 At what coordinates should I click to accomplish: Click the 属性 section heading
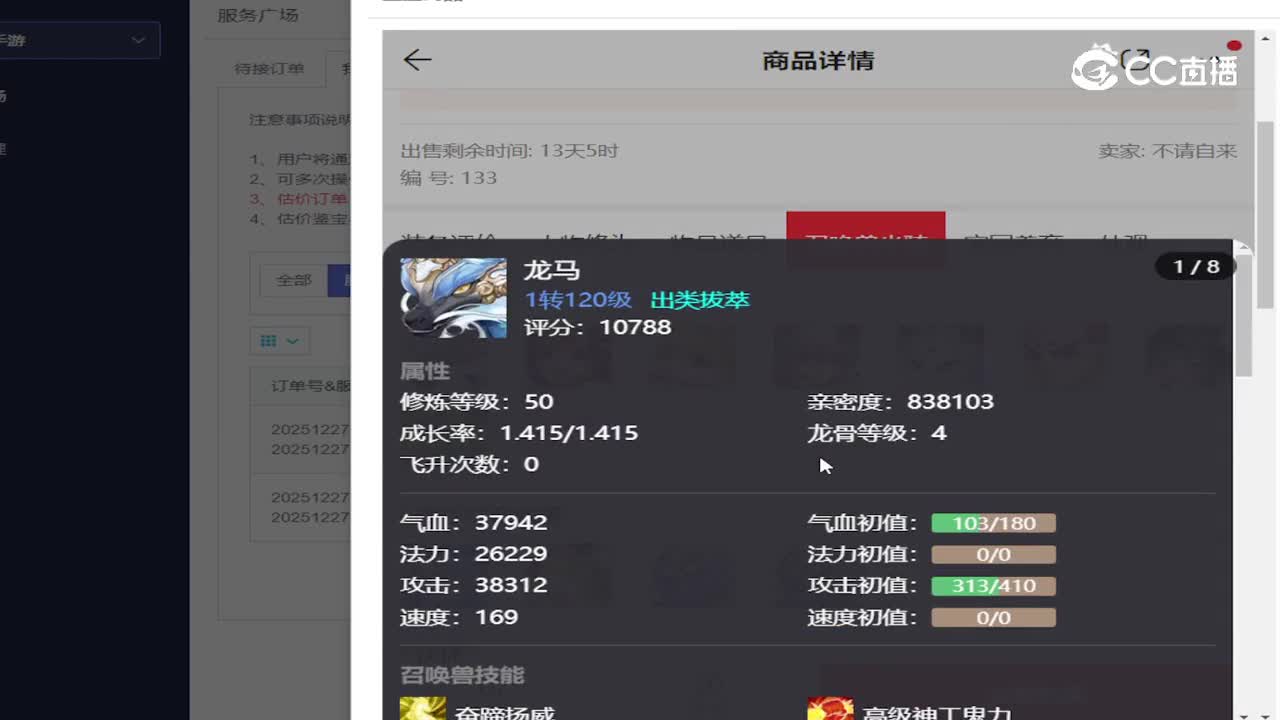pos(425,371)
